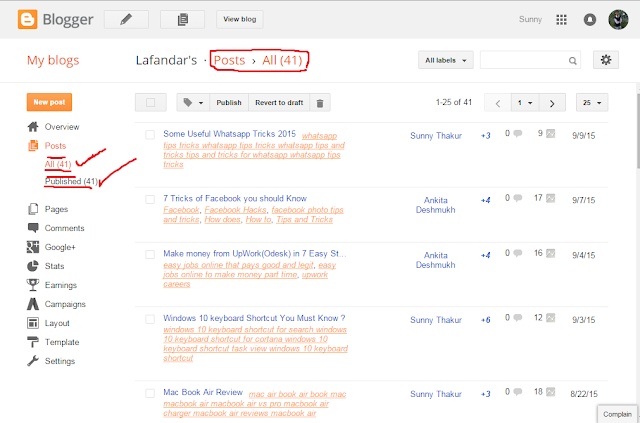
Task: Open the Google apps grid icon
Action: (561, 20)
